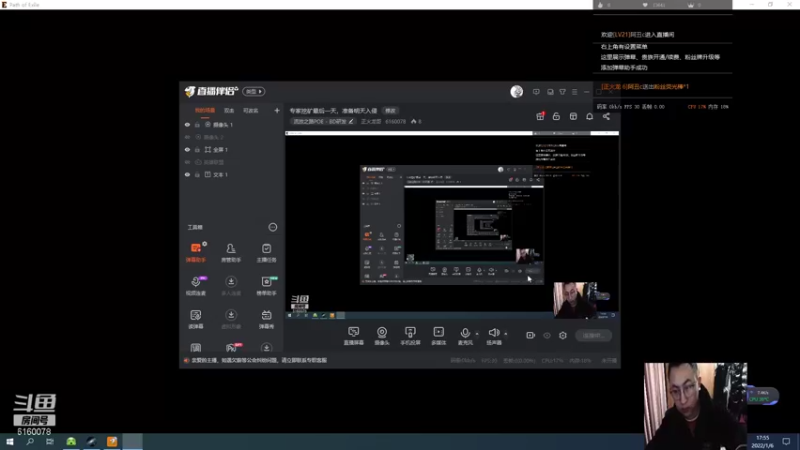Viewport: 800px width, 450px height.
Task: Open the 主播任务 tool
Action: pyautogui.click(x=266, y=252)
